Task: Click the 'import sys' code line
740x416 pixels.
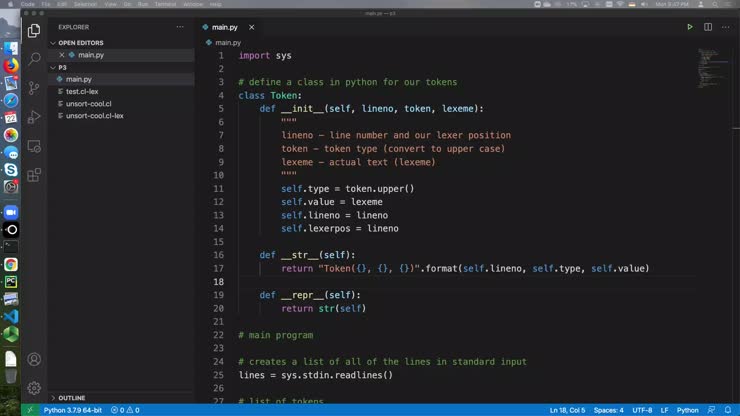Action: pyautogui.click(x=265, y=56)
